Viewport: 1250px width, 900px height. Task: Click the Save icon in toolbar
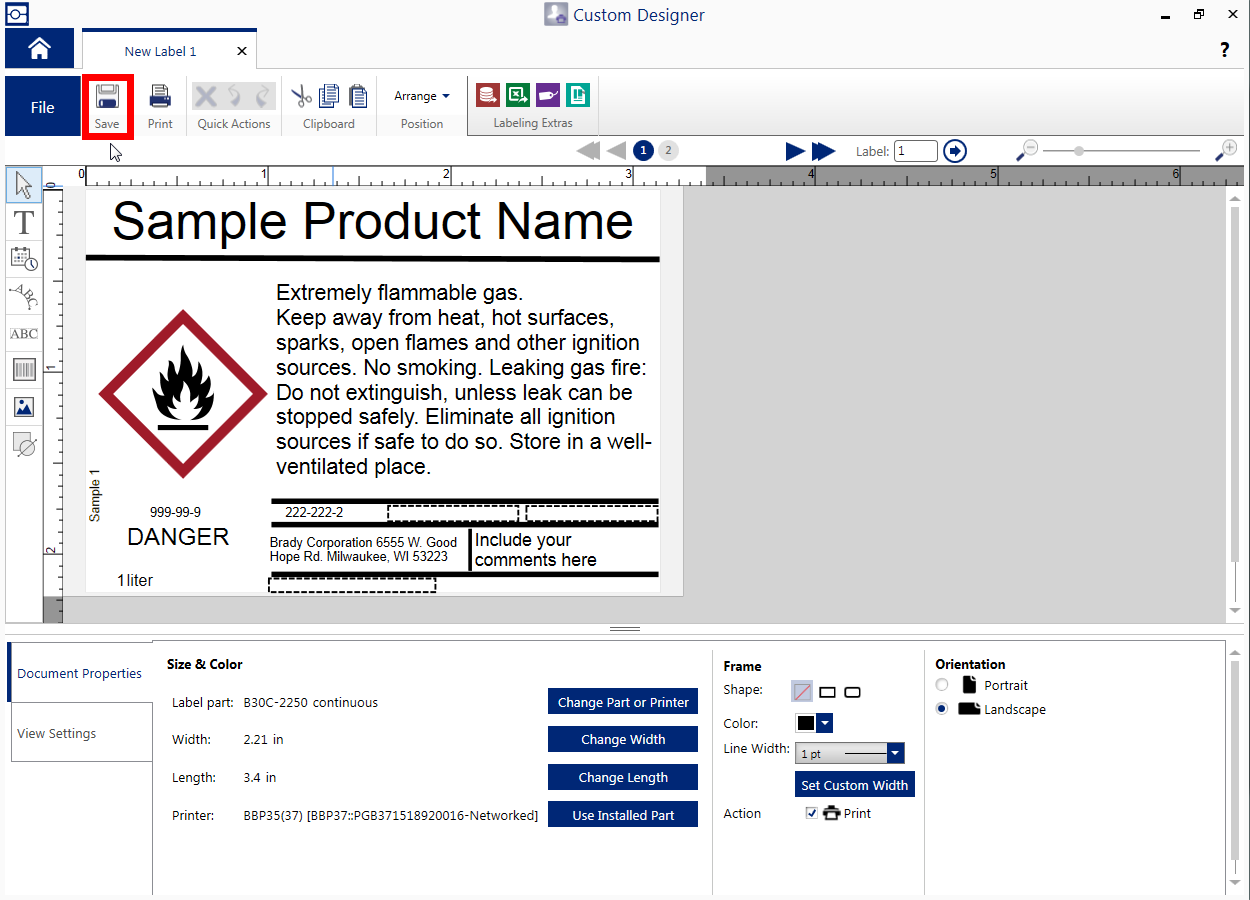107,97
